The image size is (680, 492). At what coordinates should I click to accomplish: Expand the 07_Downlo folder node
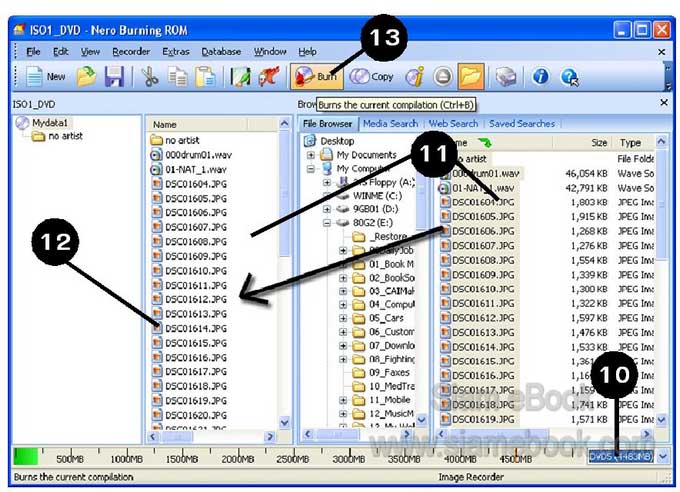tap(343, 346)
